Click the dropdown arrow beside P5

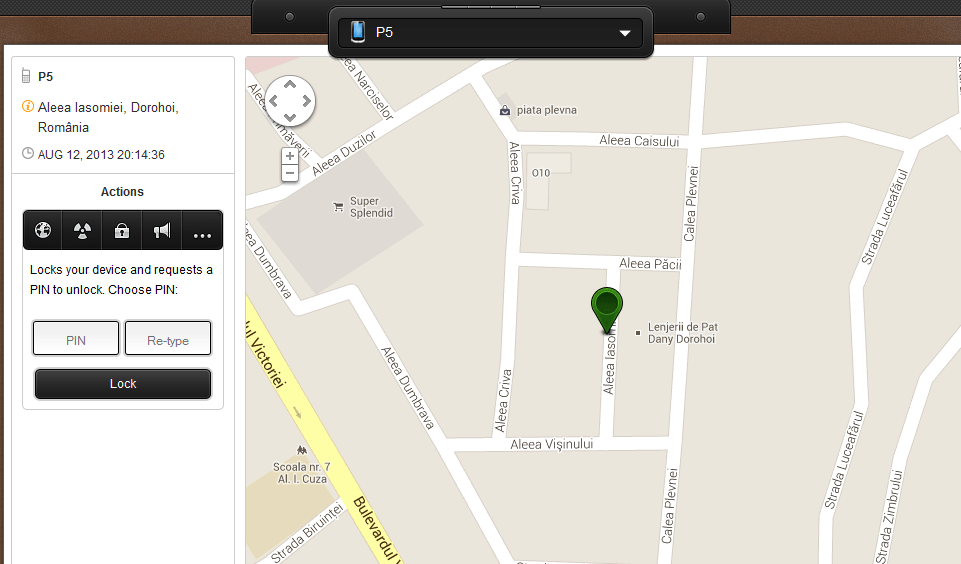(626, 33)
